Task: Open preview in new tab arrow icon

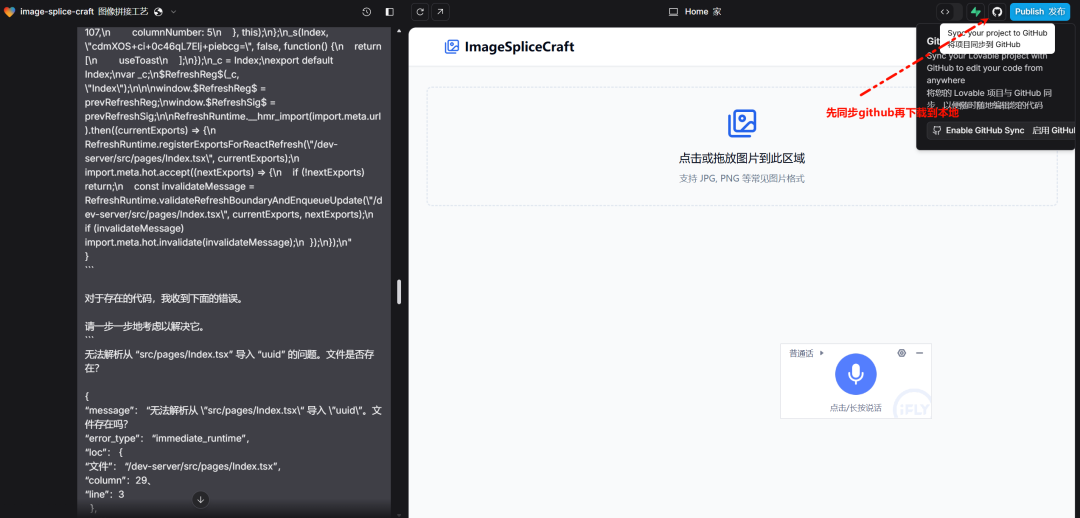Action: pyautogui.click(x=441, y=12)
